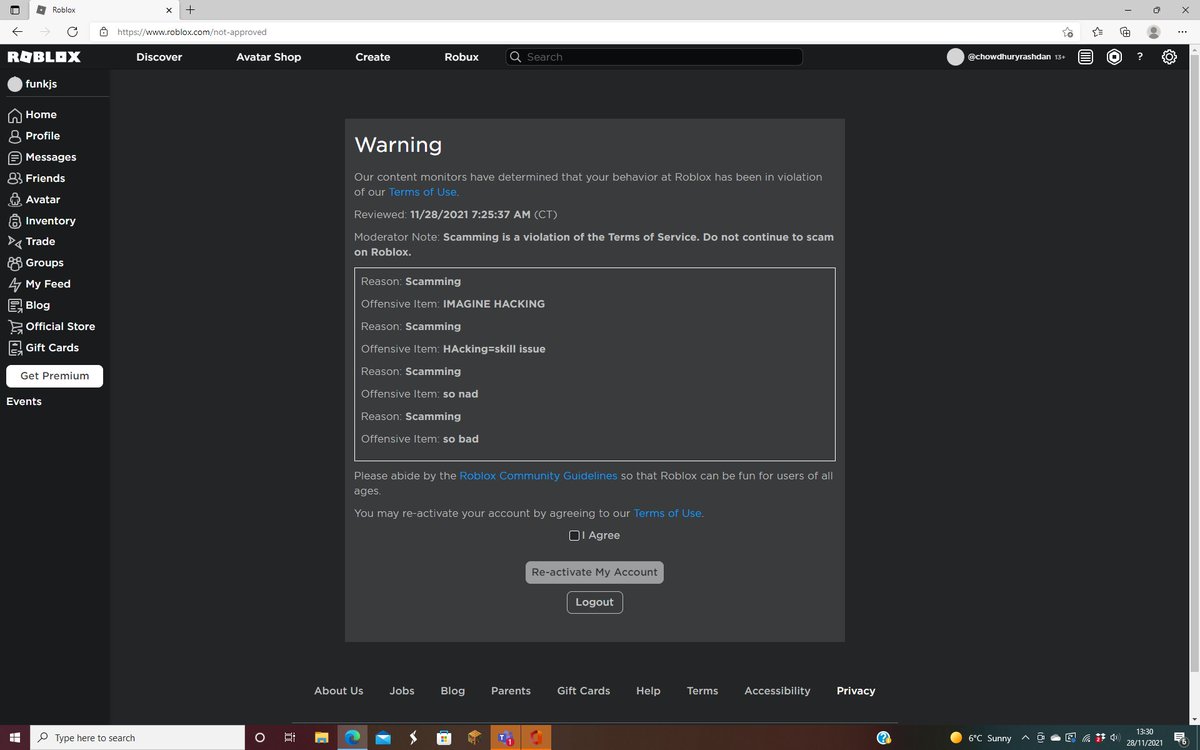
Task: Open the Terms footer link
Action: [702, 691]
